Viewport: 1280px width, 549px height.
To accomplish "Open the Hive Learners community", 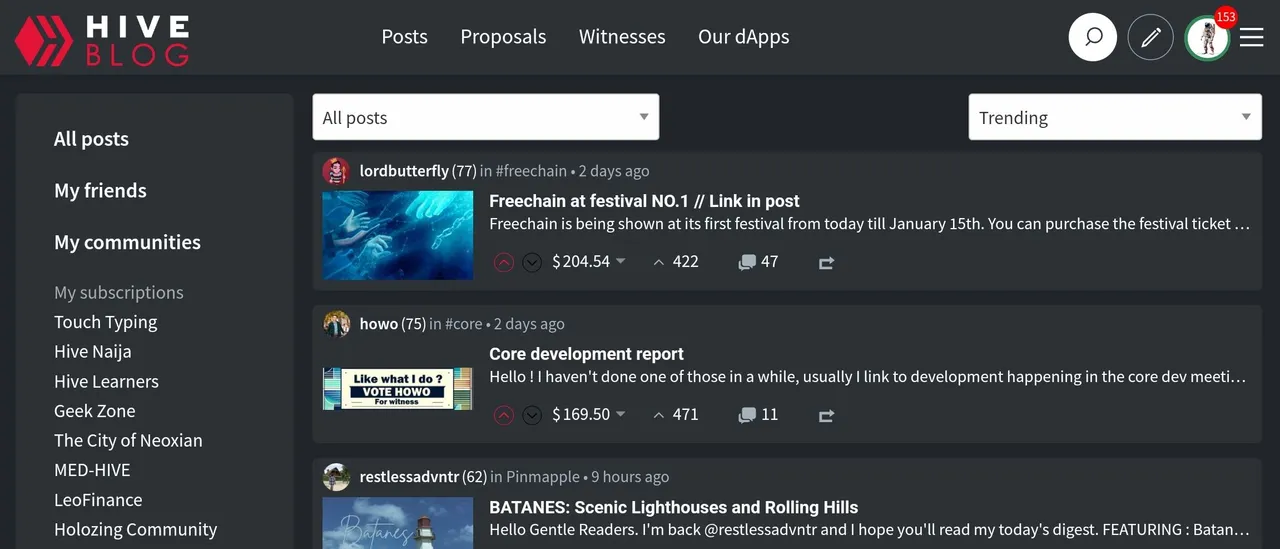I will (106, 382).
